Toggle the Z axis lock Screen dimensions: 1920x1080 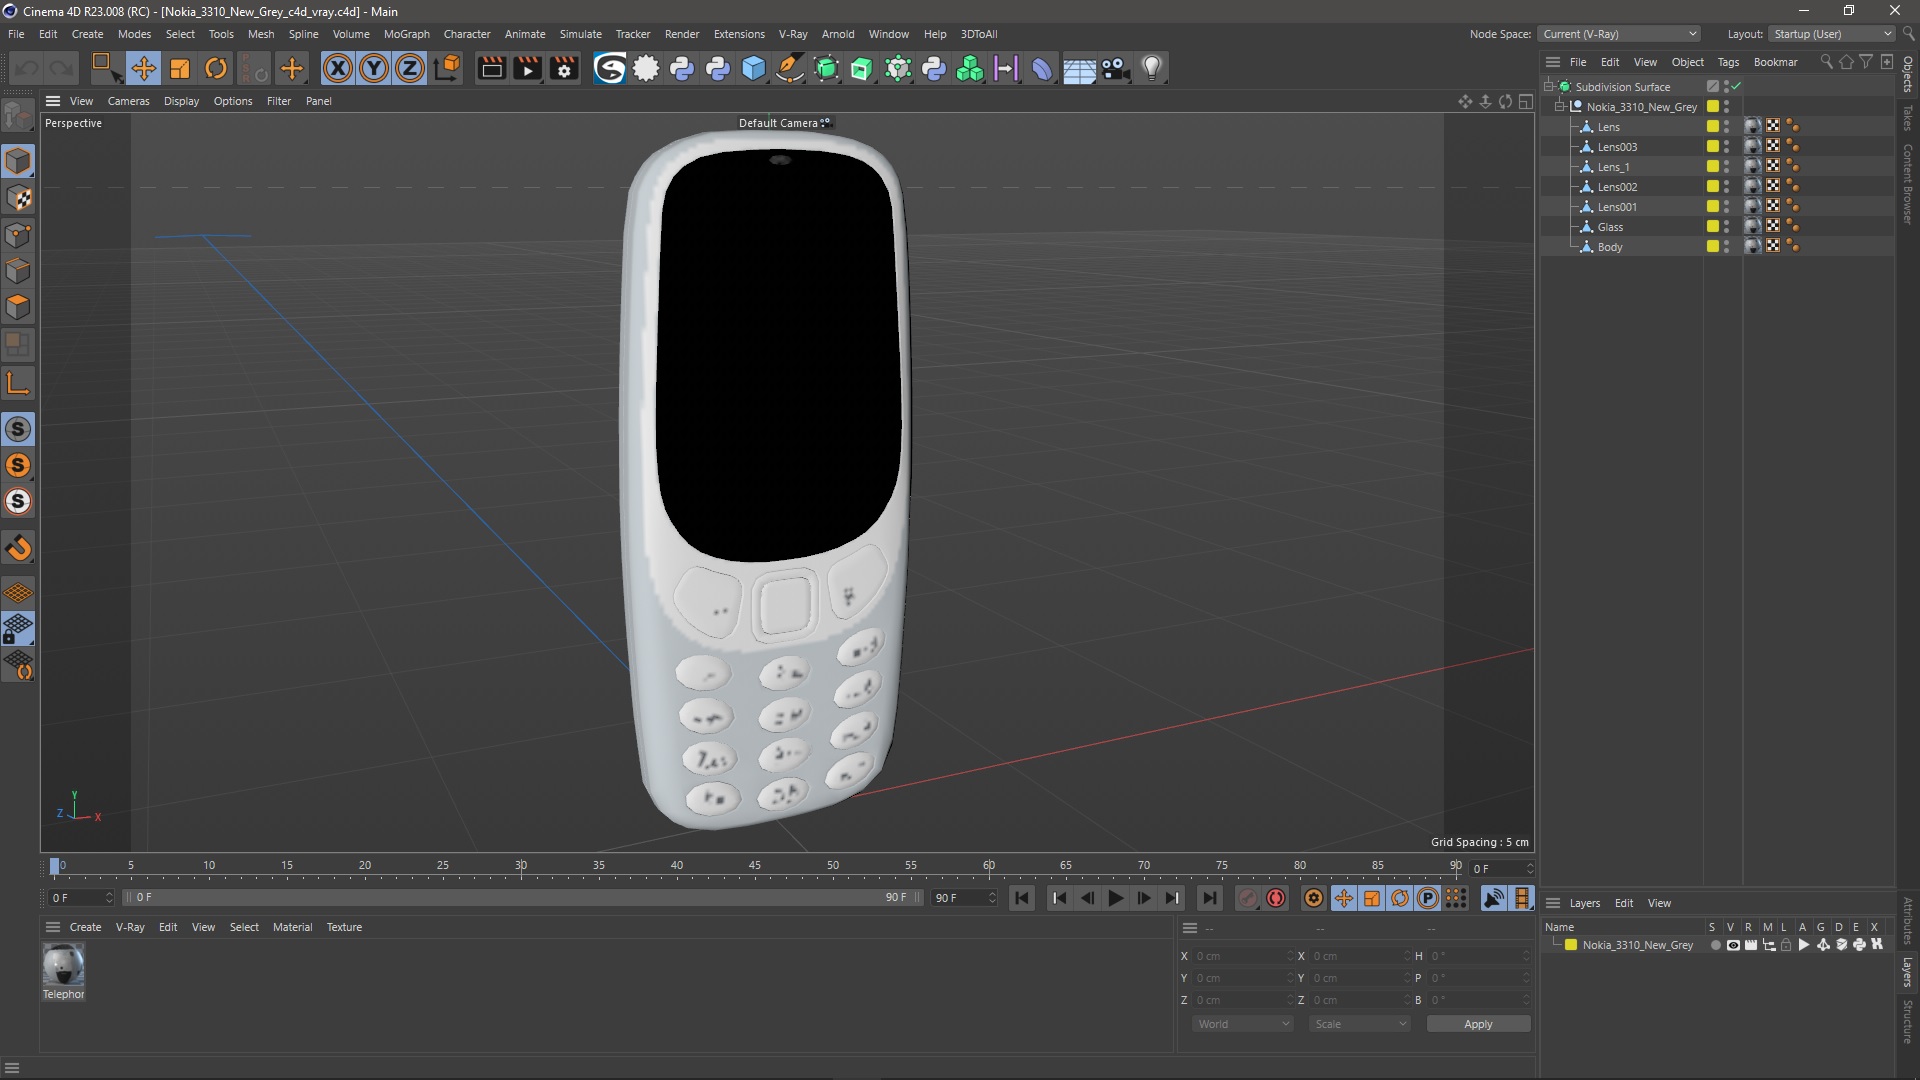coord(410,68)
